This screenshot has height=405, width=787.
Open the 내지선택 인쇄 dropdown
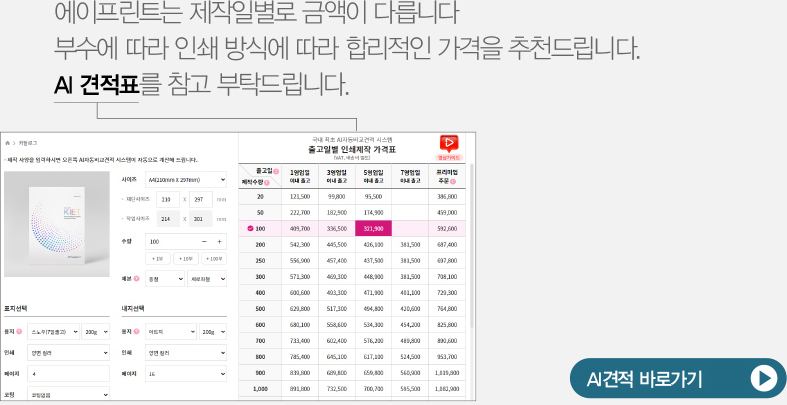click(186, 353)
